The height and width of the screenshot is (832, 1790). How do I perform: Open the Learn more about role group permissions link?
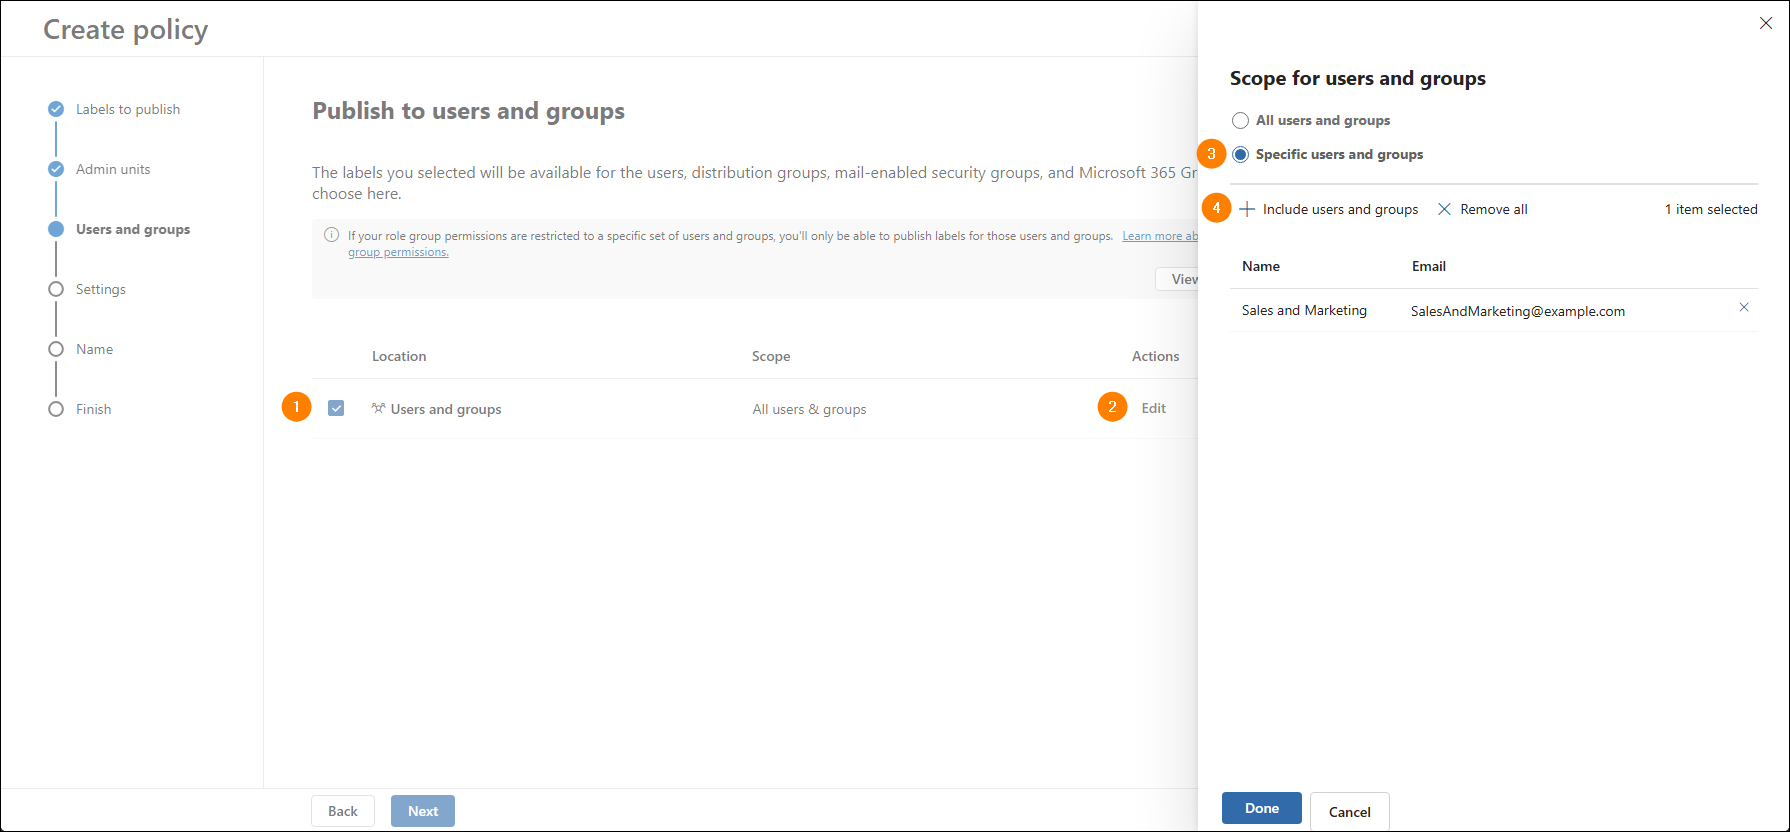tap(1160, 236)
